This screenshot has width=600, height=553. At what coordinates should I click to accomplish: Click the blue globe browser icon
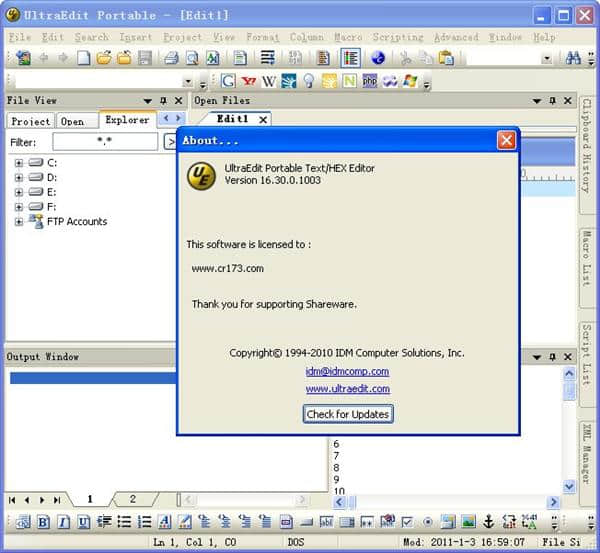click(x=378, y=58)
